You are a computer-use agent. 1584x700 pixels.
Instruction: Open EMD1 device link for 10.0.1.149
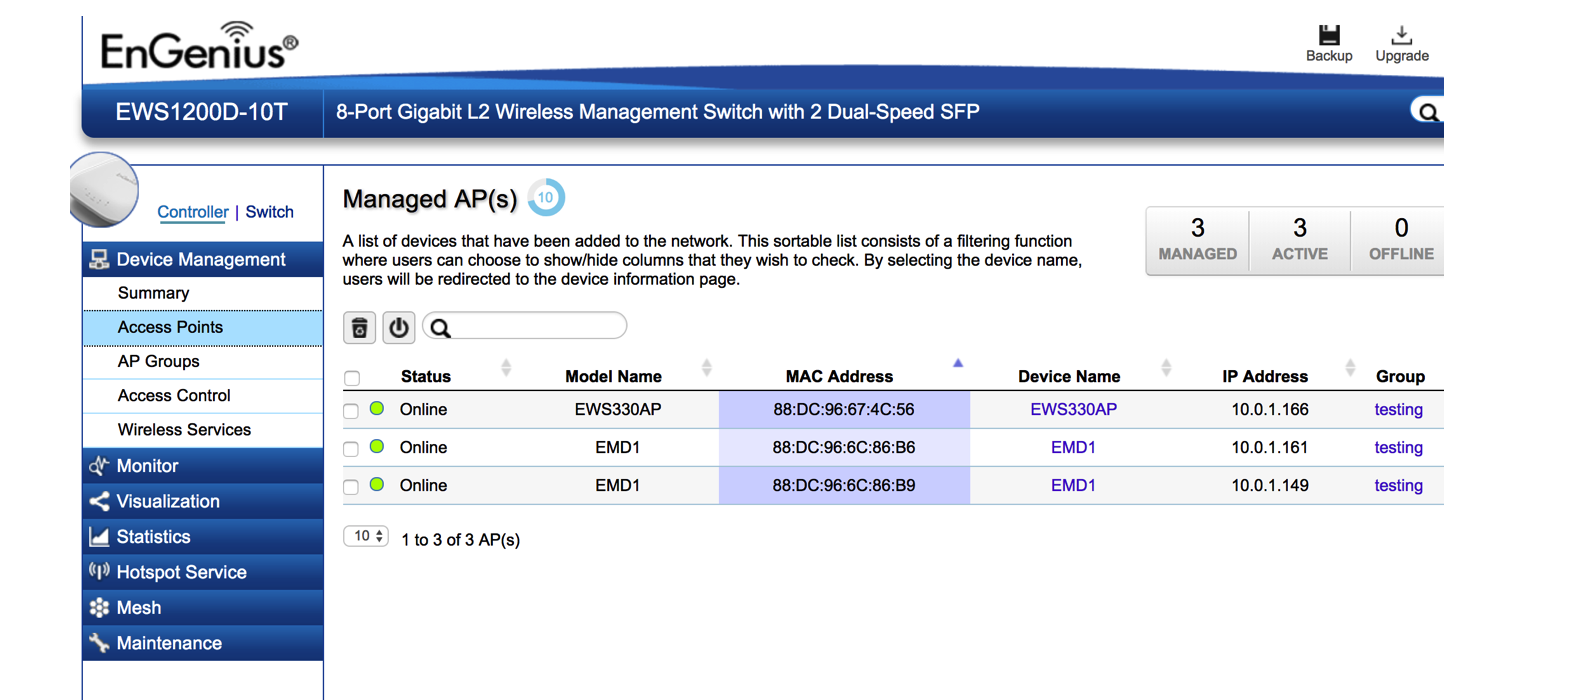tap(1073, 485)
